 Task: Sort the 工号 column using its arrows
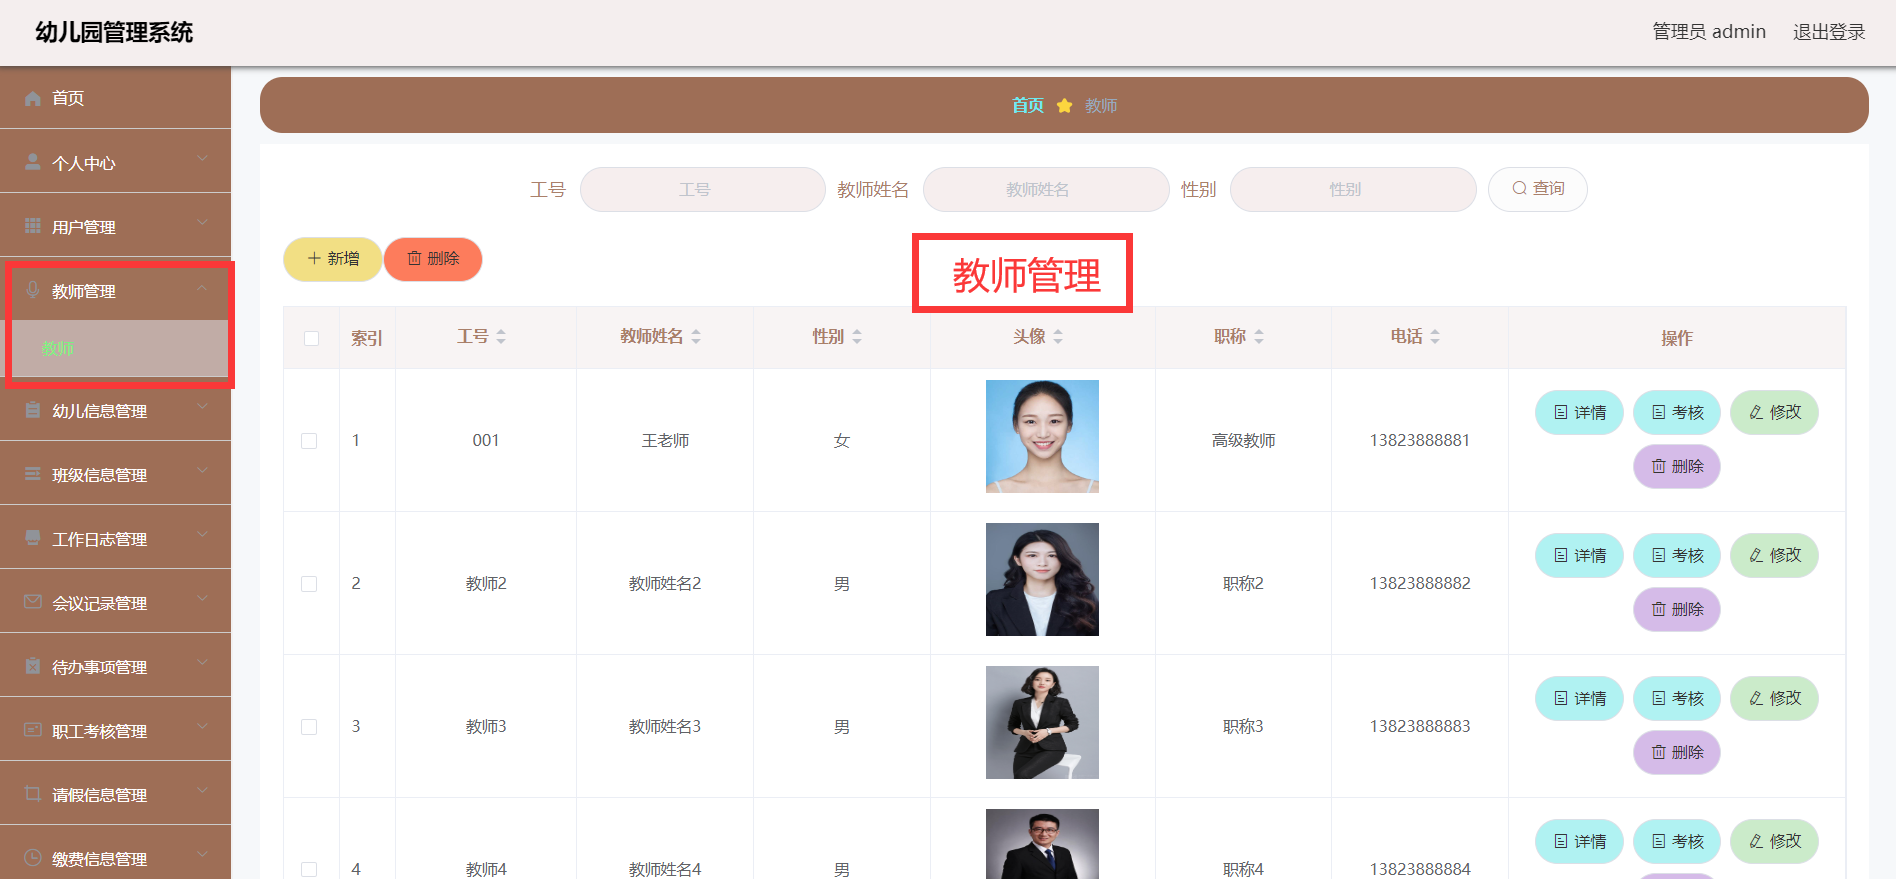tap(501, 337)
